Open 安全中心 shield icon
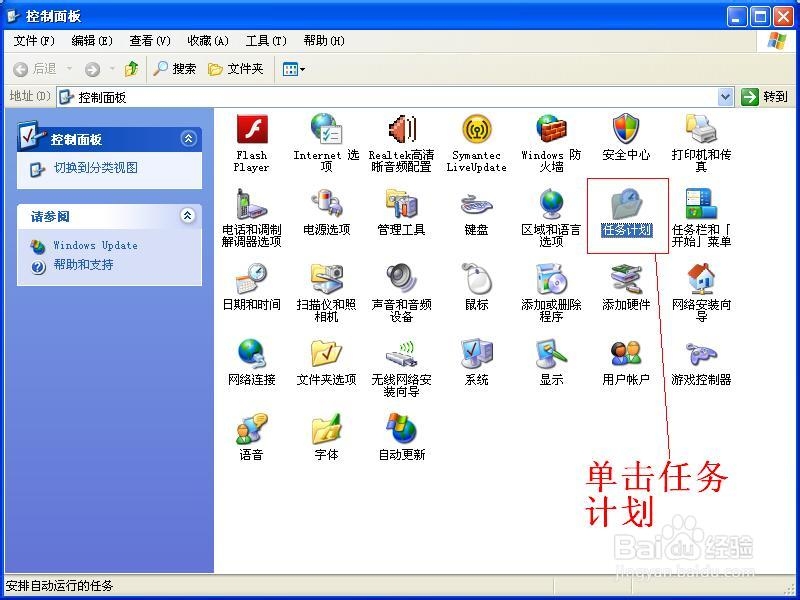 click(x=626, y=130)
